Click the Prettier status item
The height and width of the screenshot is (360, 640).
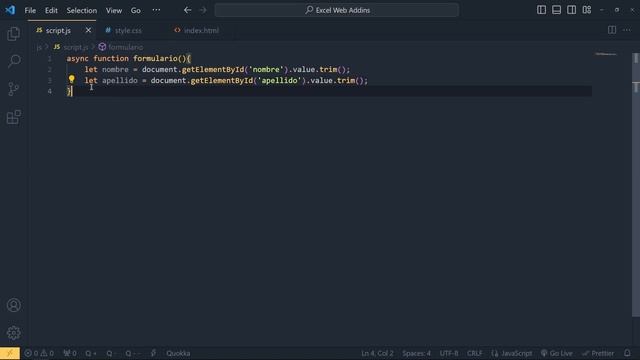pos(598,353)
